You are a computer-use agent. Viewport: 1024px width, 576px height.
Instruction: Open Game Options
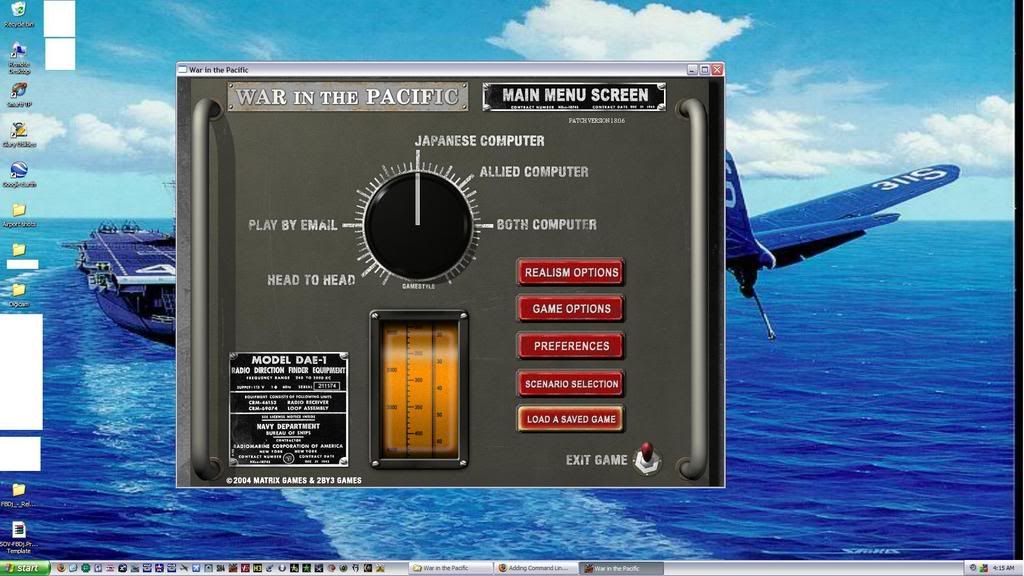coord(571,309)
